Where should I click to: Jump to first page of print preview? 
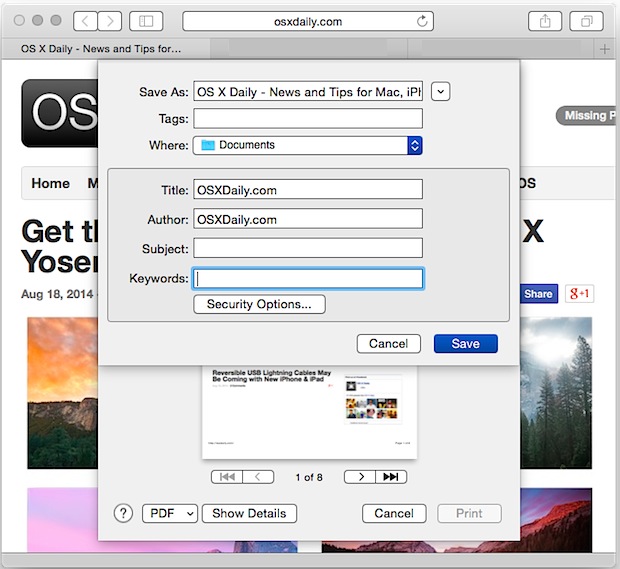[x=227, y=477]
